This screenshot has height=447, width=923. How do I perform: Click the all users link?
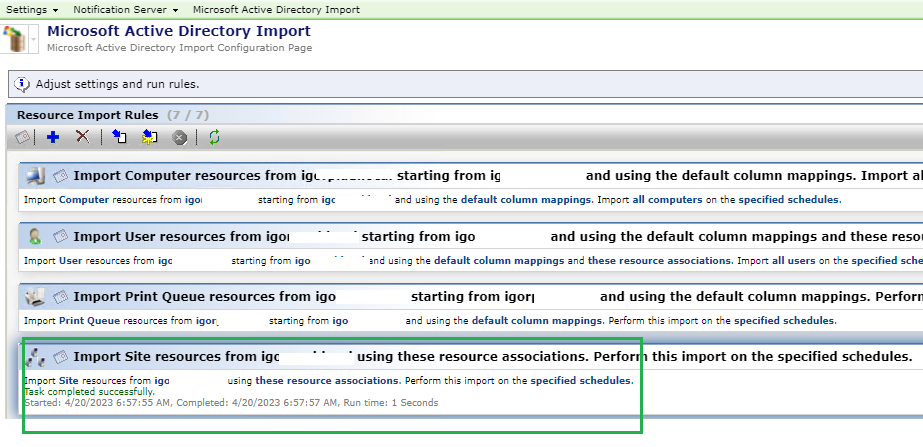793,260
